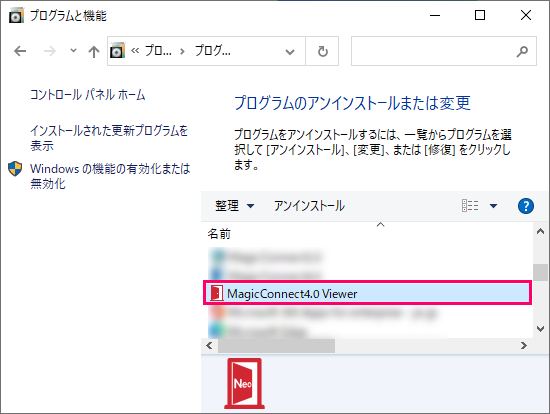Open コントロール パネル ホーム link

(x=87, y=94)
